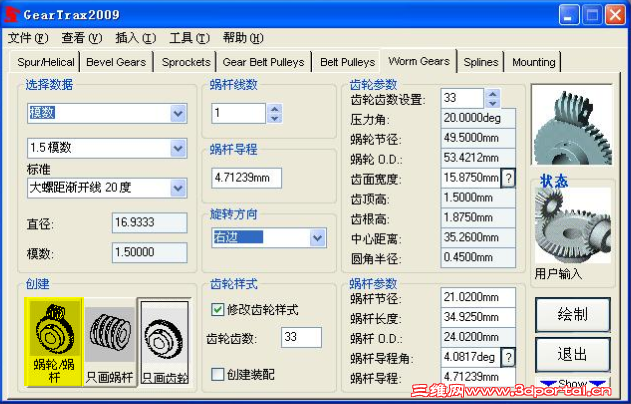Open the 旋转方向 右边 dropdown
631x404 pixels.
tap(318, 238)
